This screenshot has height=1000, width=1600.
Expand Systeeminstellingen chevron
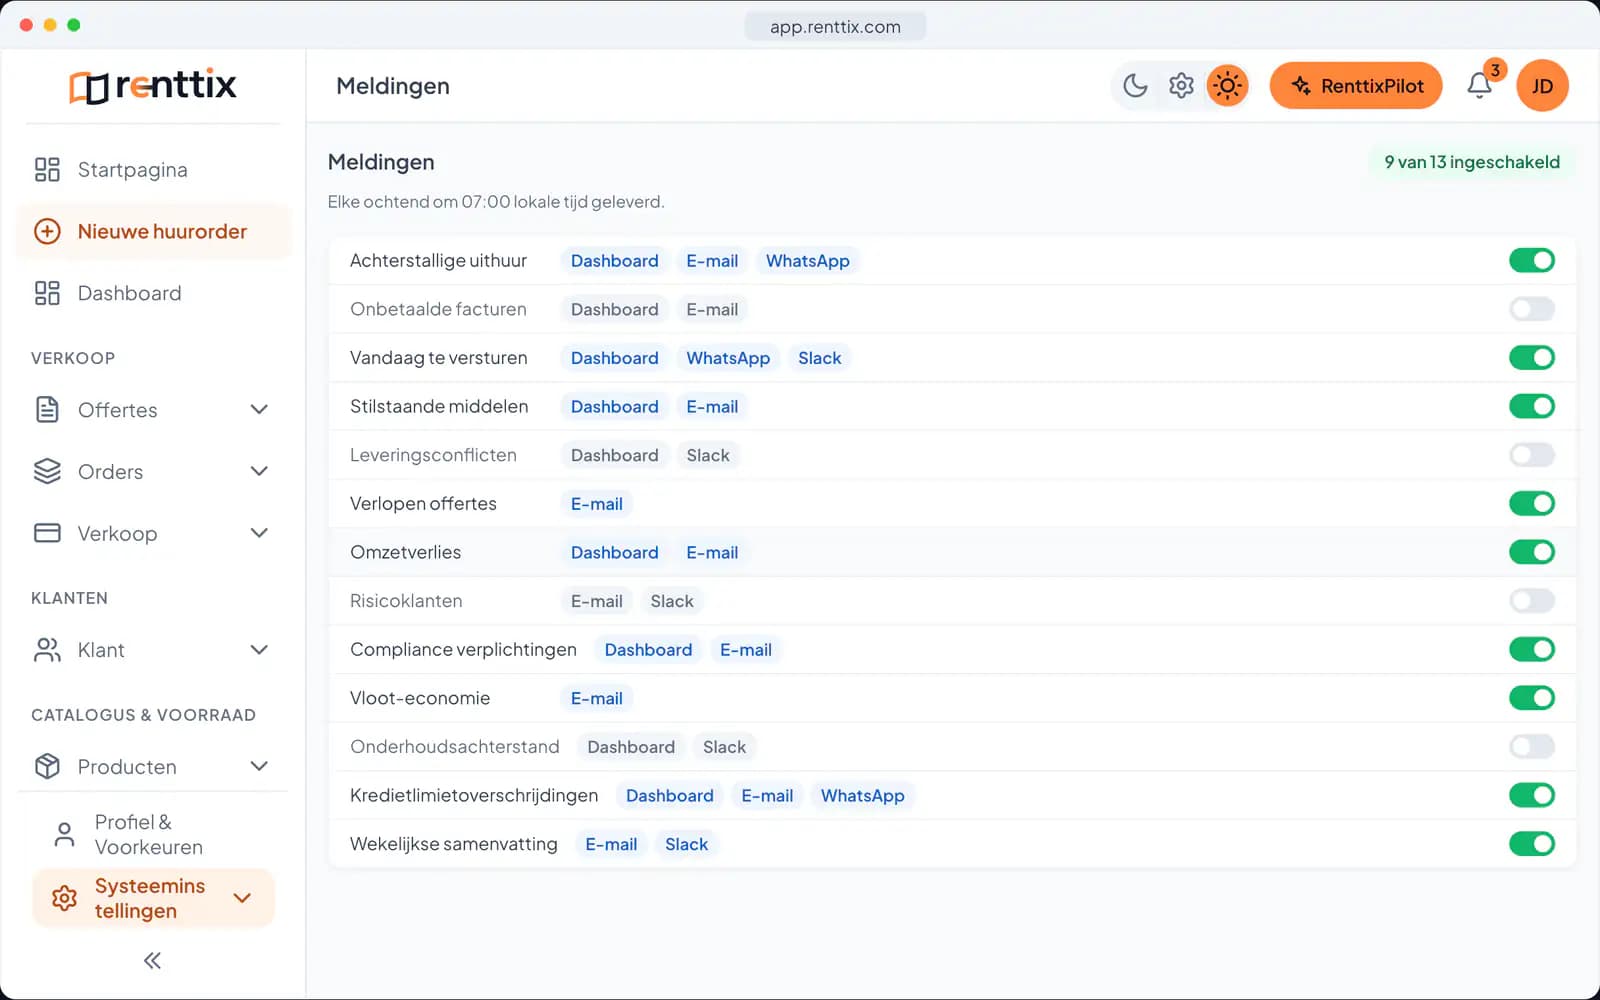tap(242, 898)
